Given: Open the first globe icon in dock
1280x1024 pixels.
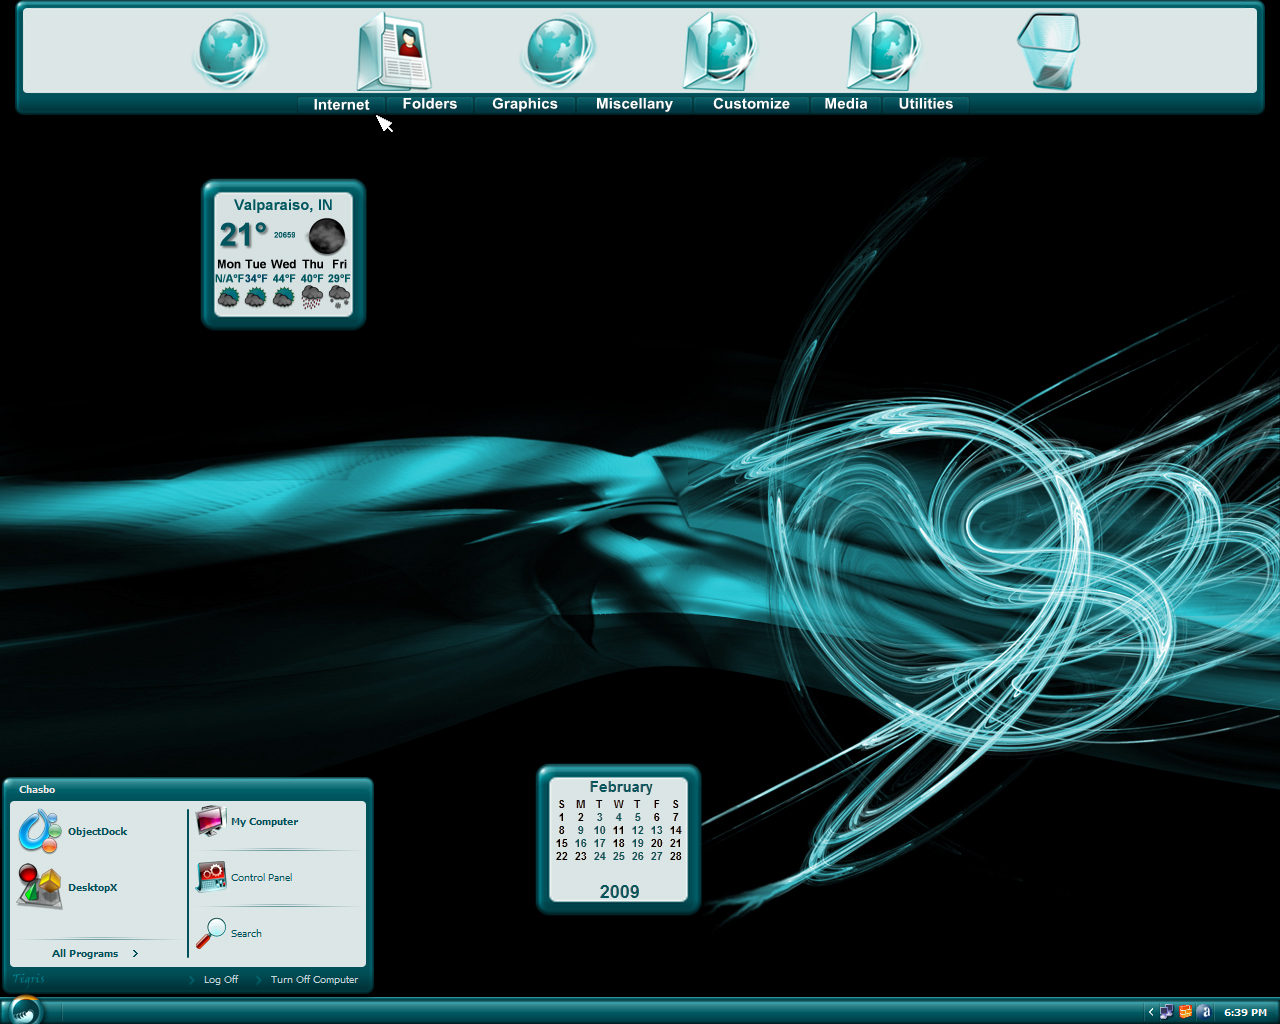Looking at the screenshot, I should (231, 51).
